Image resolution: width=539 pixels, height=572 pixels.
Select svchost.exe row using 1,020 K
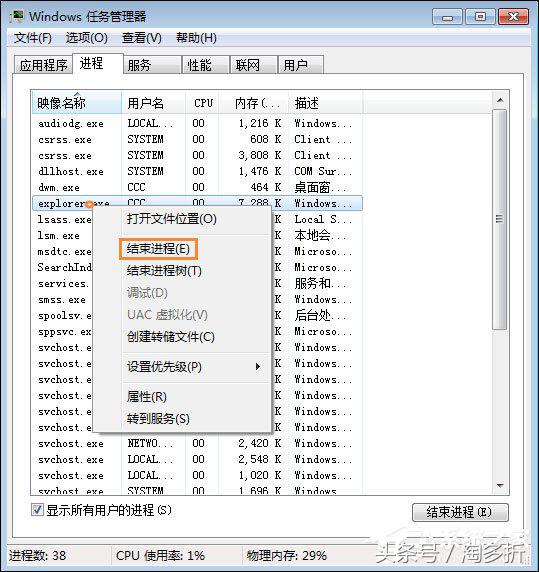(x=197, y=476)
